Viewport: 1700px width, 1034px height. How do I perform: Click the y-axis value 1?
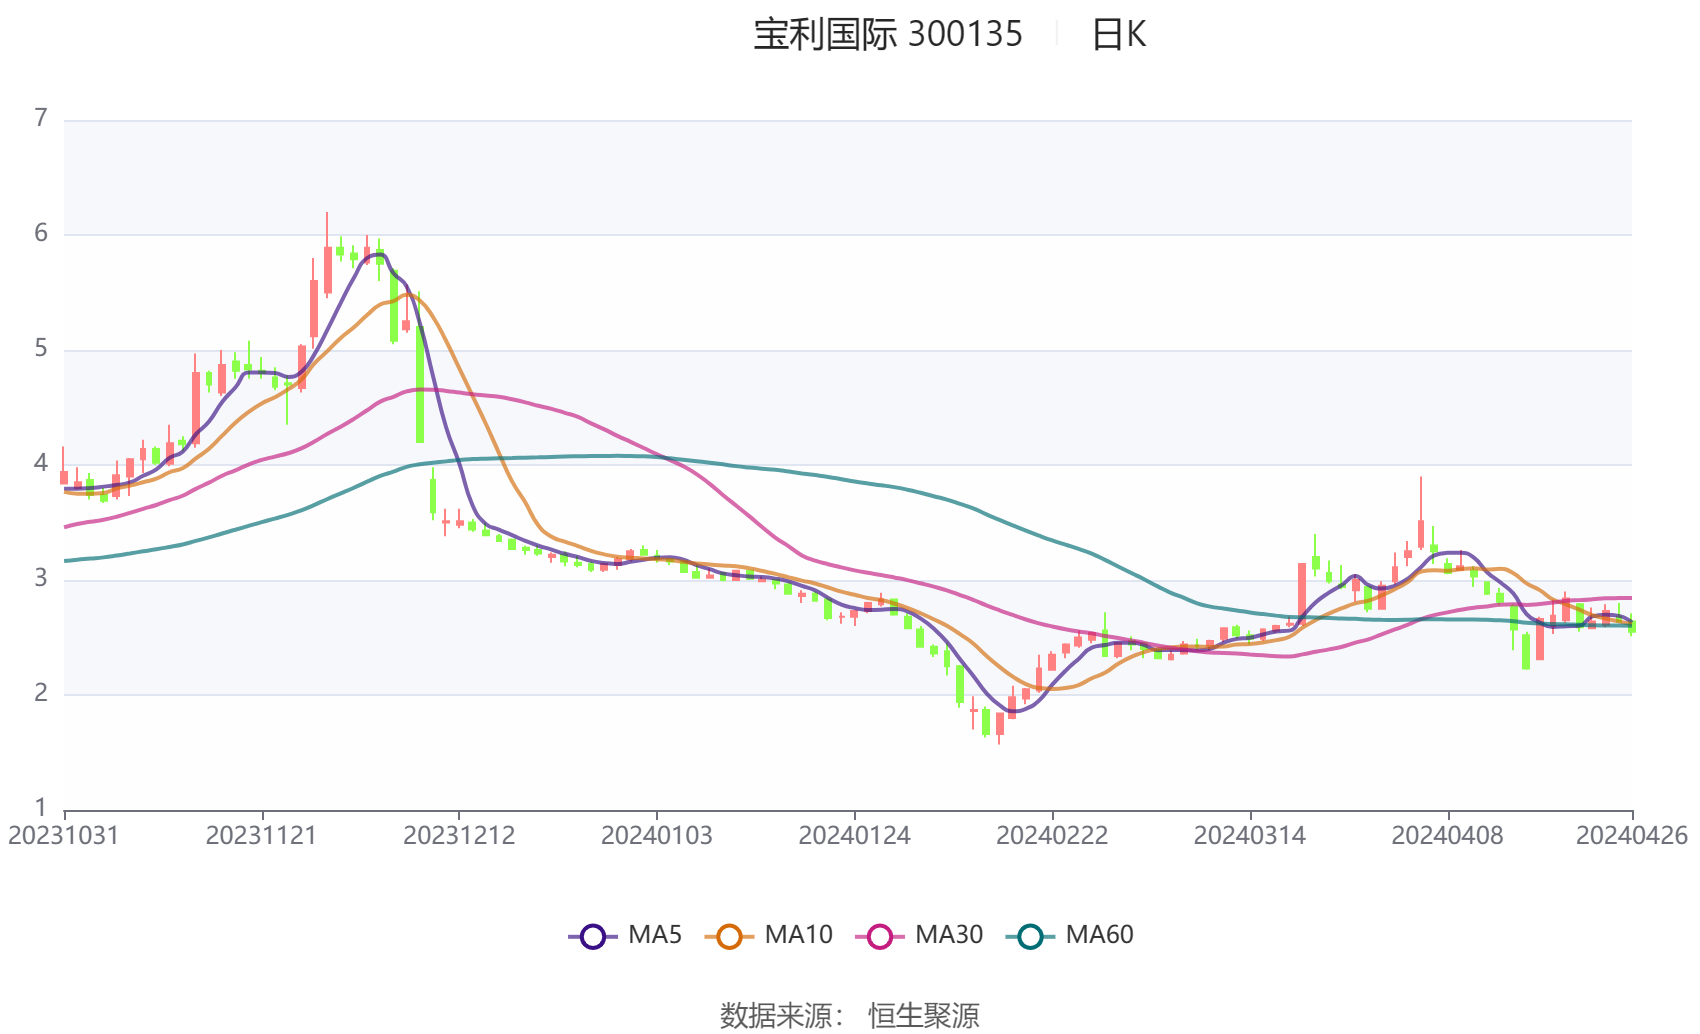pyautogui.click(x=41, y=808)
